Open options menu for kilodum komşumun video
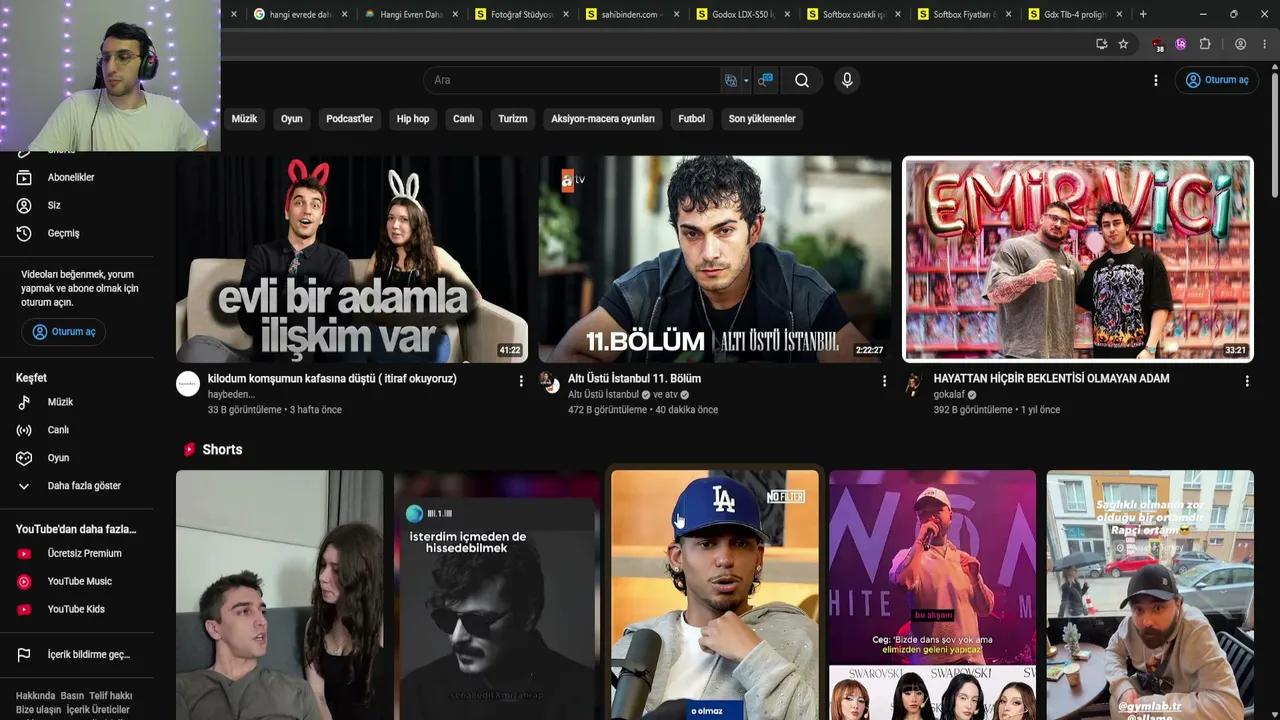The height and width of the screenshot is (720, 1280). tap(521, 381)
